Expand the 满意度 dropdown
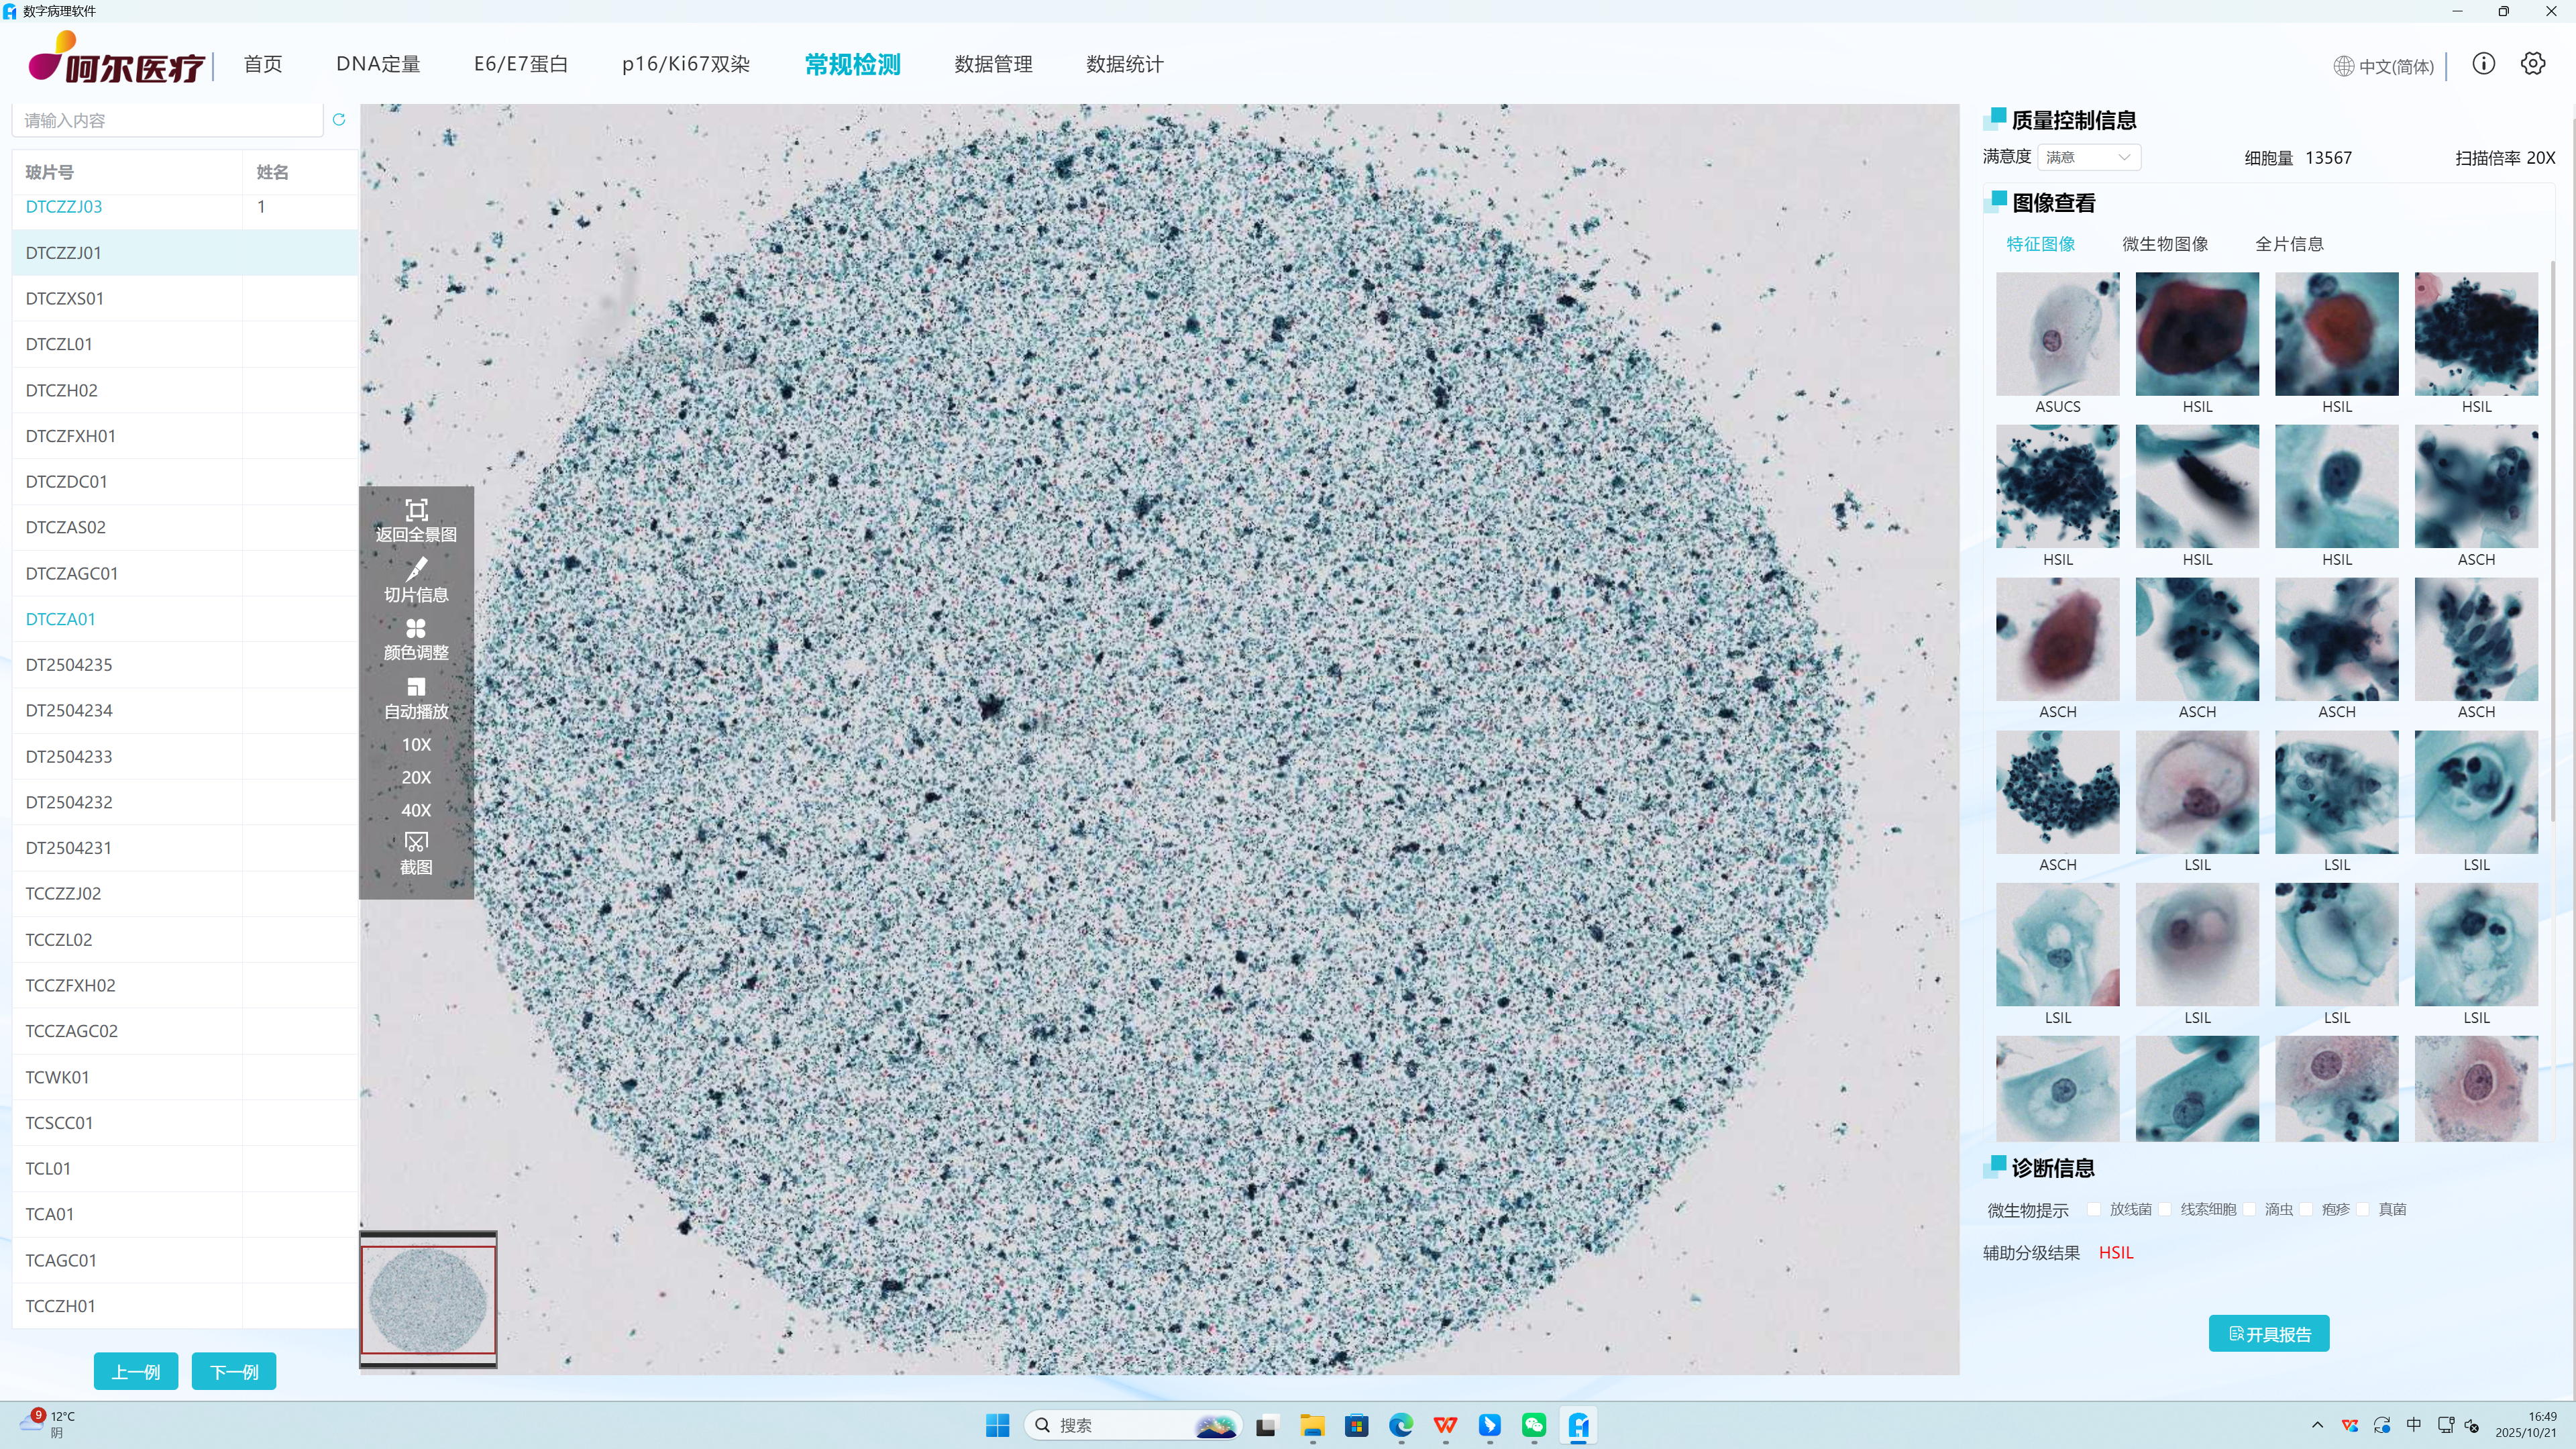 2089,157
